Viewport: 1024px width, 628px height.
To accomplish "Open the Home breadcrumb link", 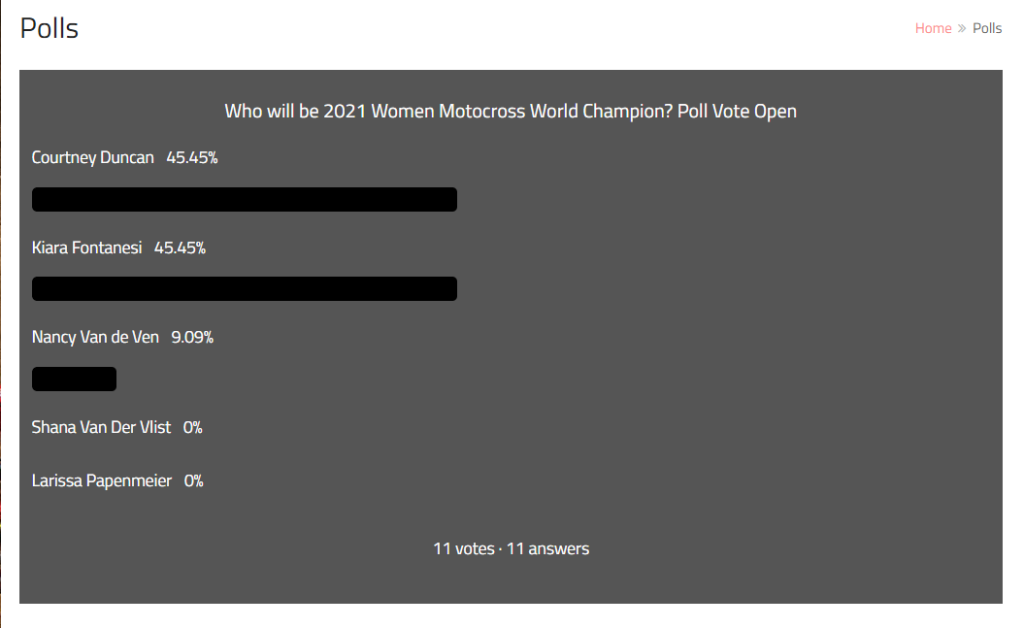I will pyautogui.click(x=933, y=28).
